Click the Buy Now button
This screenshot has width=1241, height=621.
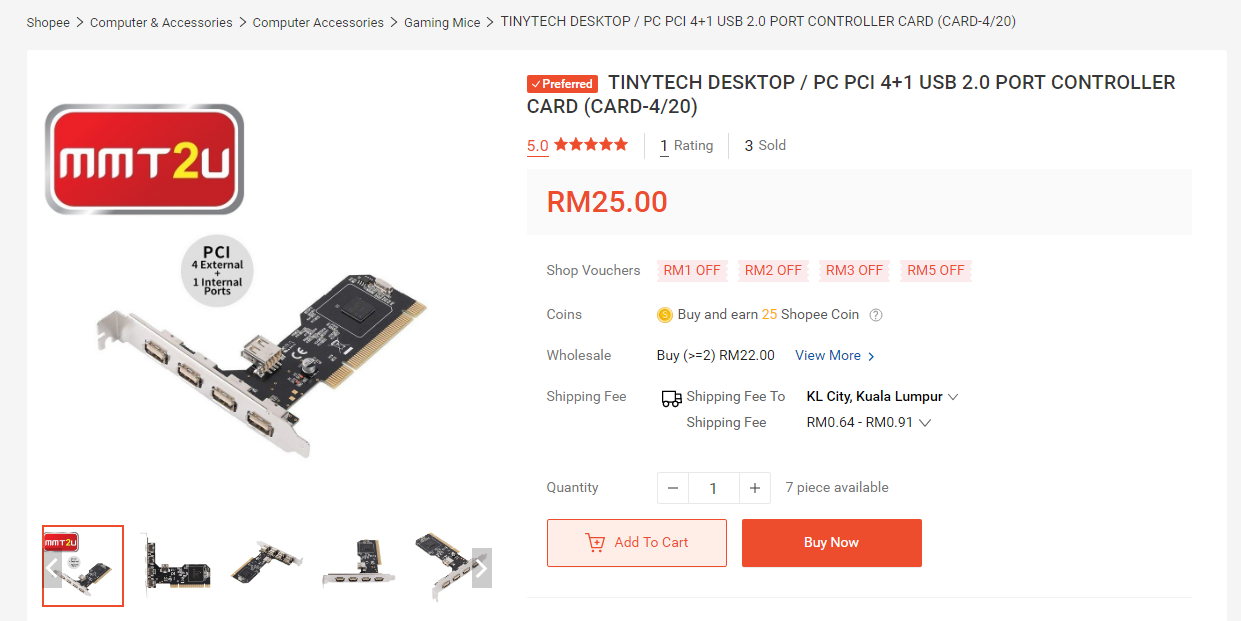point(832,543)
